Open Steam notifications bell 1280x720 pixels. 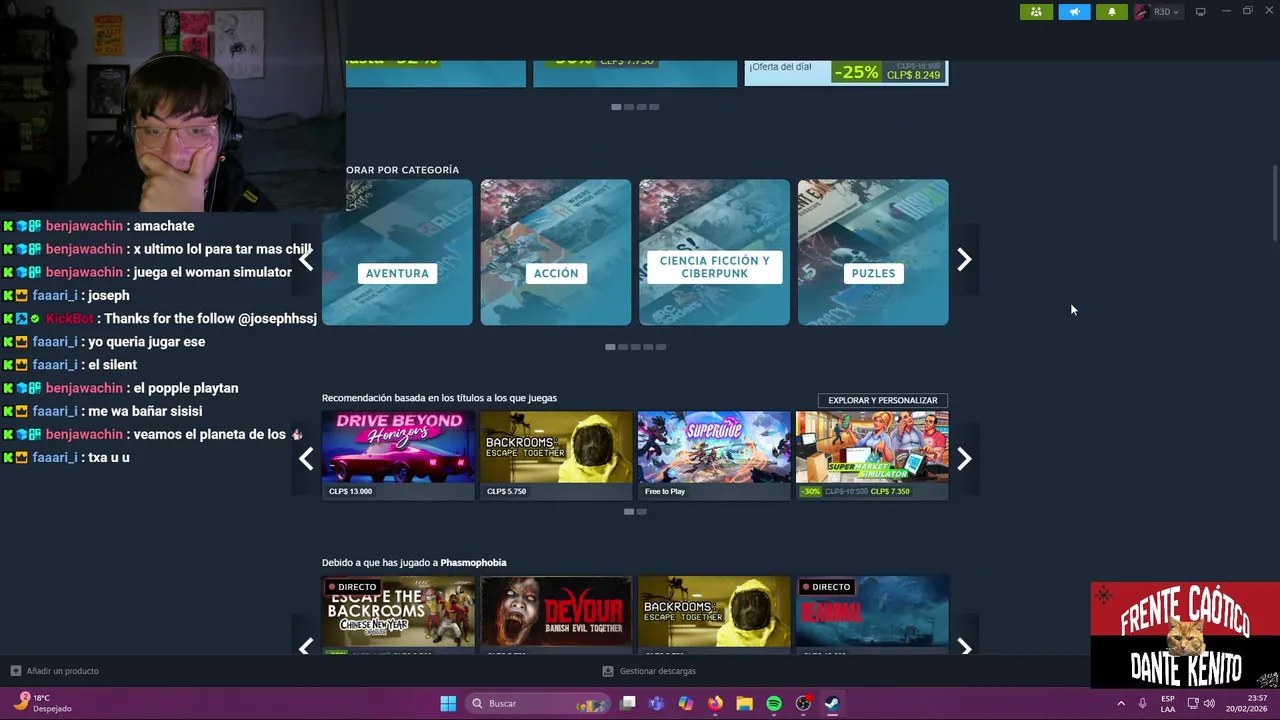pyautogui.click(x=1112, y=12)
